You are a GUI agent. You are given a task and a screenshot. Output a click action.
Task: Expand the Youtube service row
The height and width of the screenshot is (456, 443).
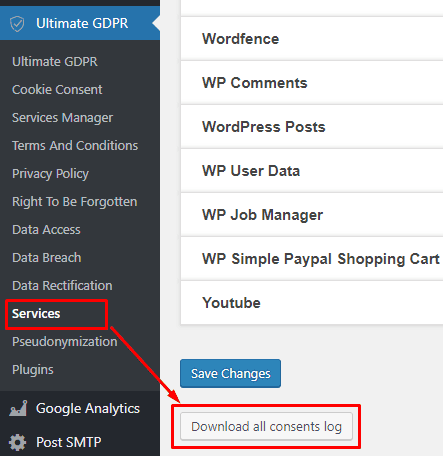point(312,303)
